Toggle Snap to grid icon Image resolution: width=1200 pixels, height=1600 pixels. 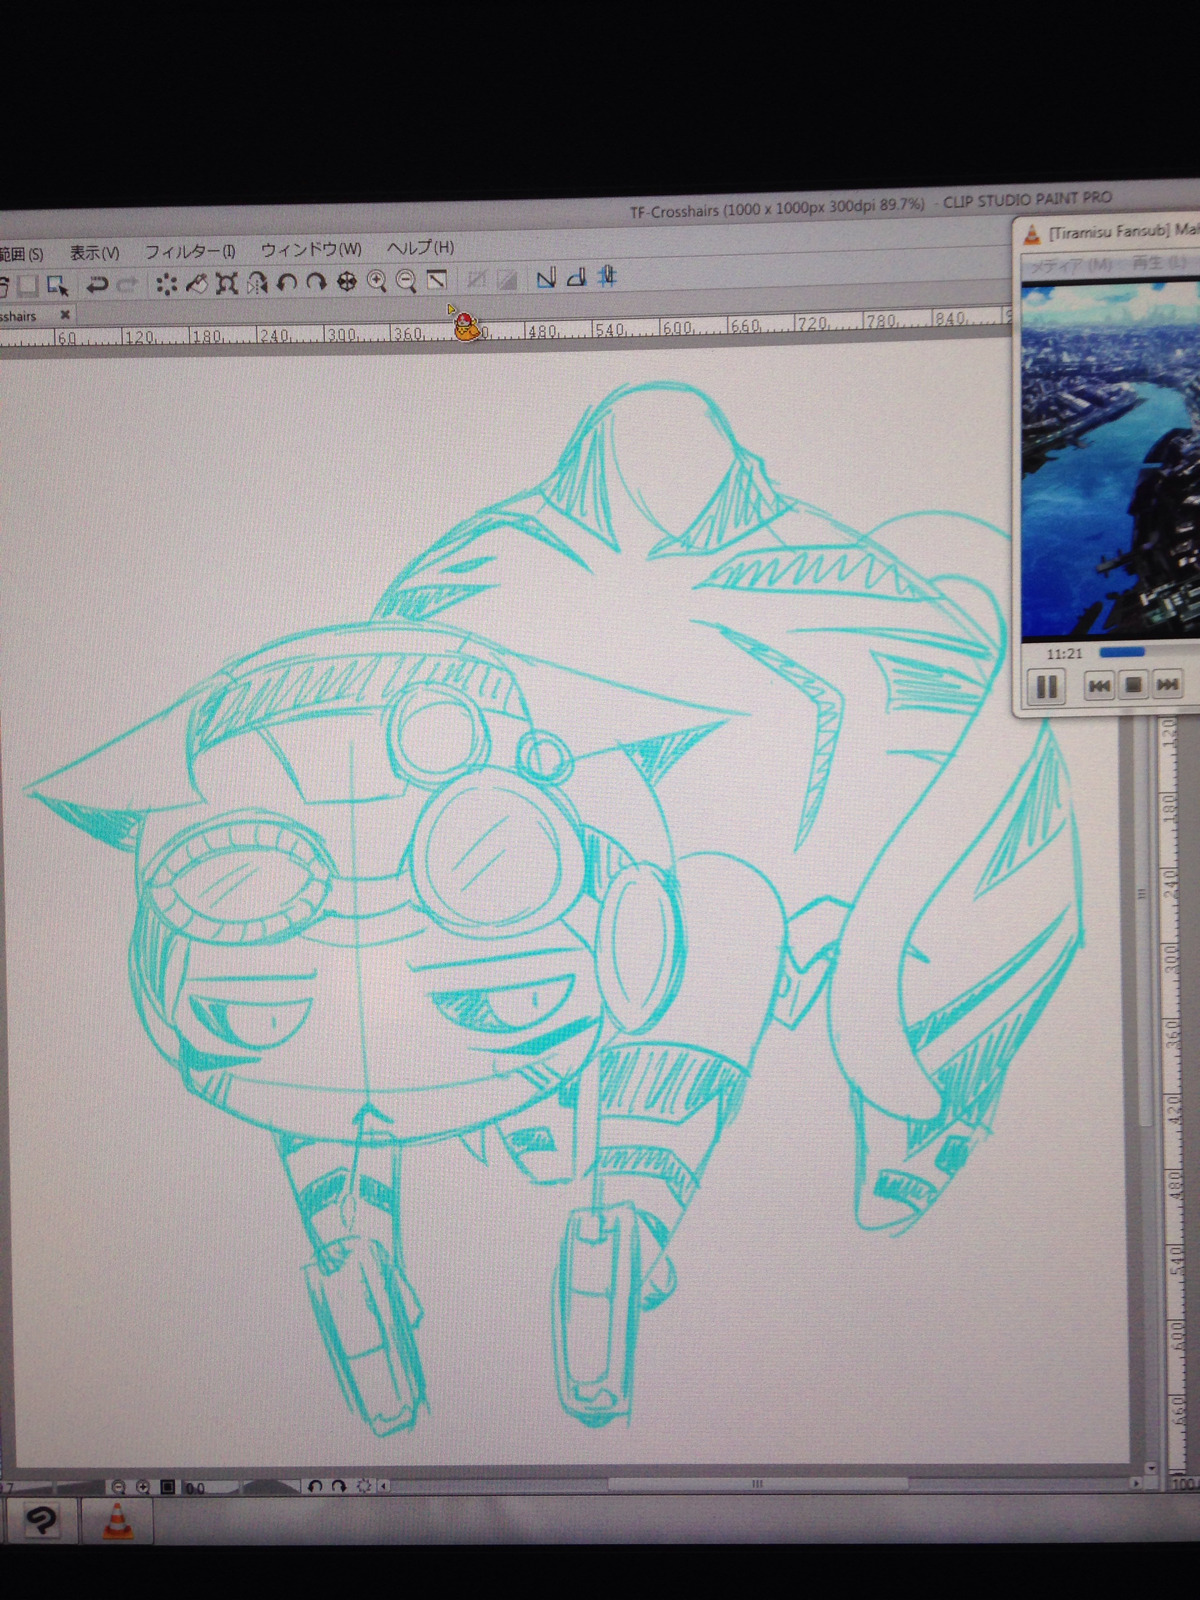[608, 277]
